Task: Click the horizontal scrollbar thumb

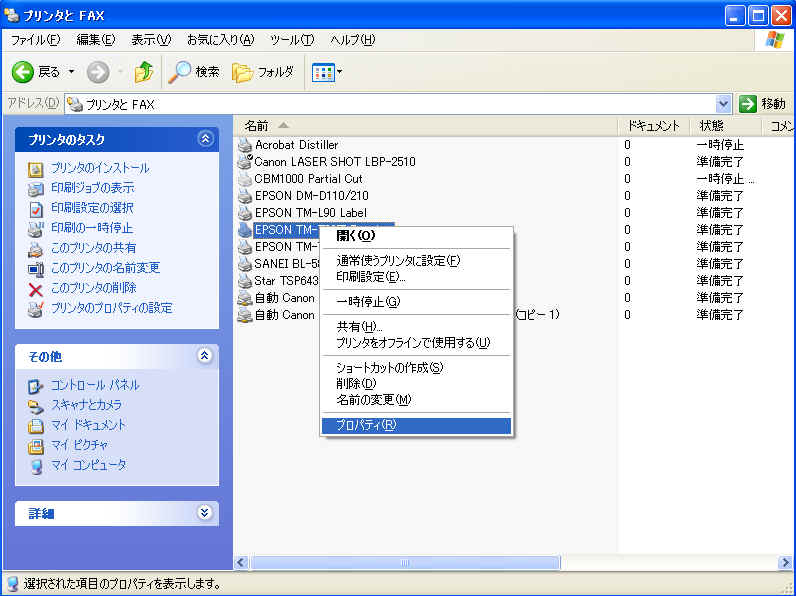Action: 405,562
